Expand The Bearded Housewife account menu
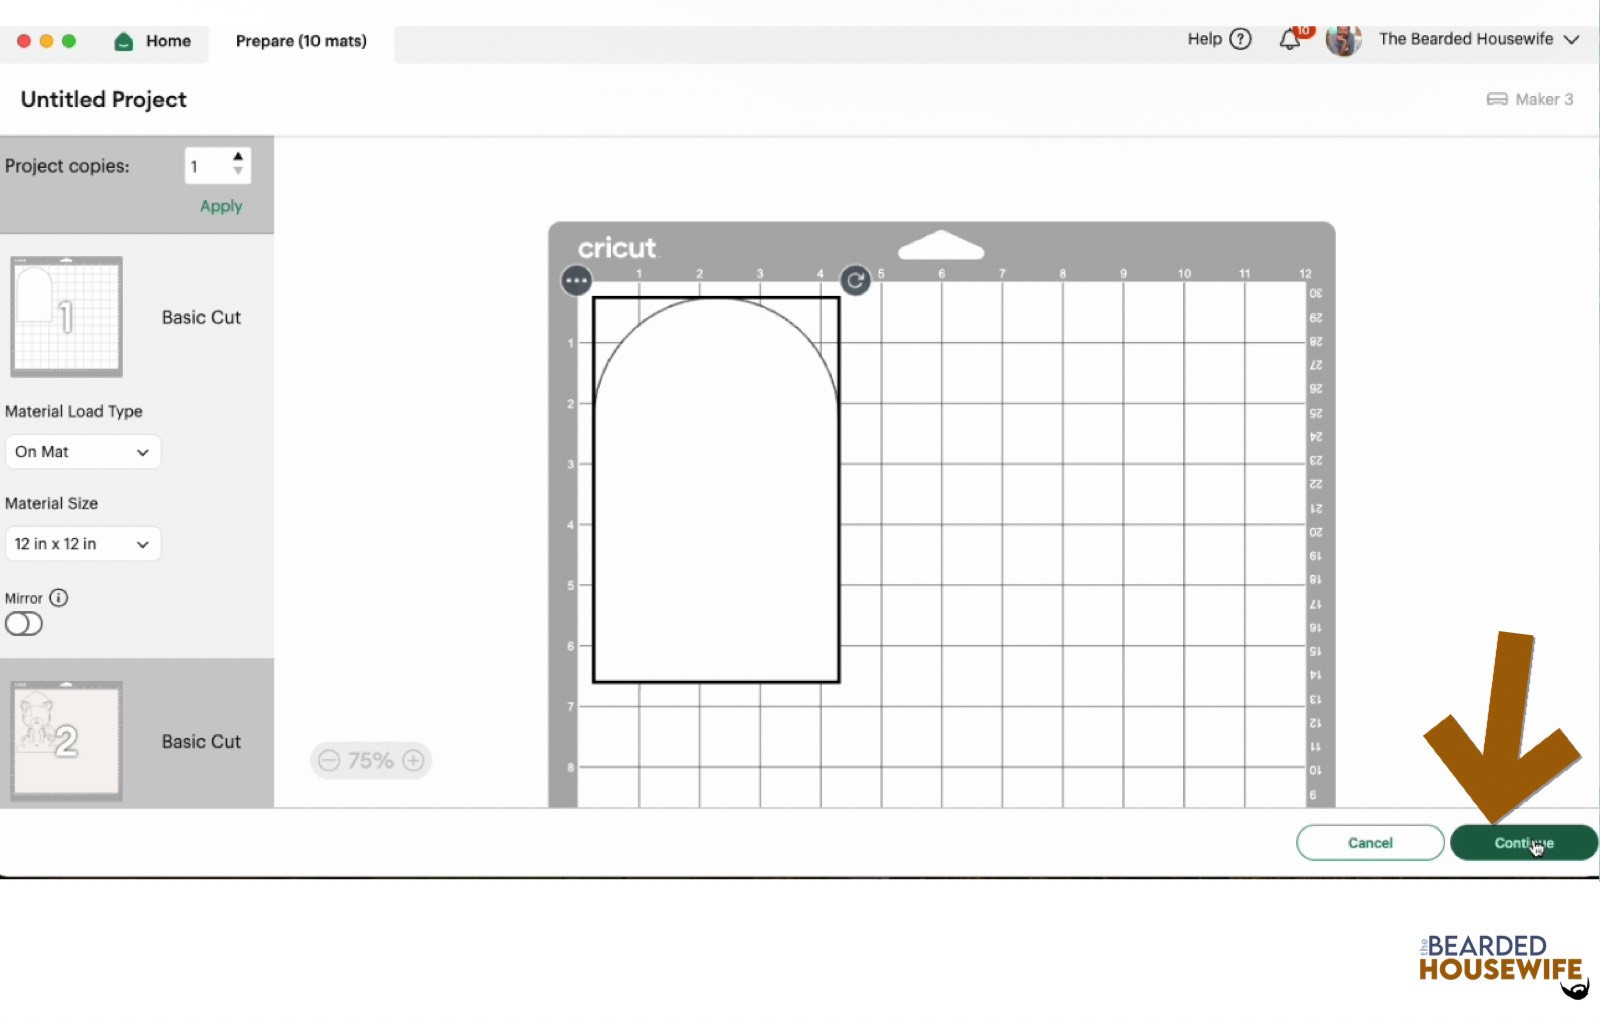1600x1017 pixels. [x=1571, y=40]
